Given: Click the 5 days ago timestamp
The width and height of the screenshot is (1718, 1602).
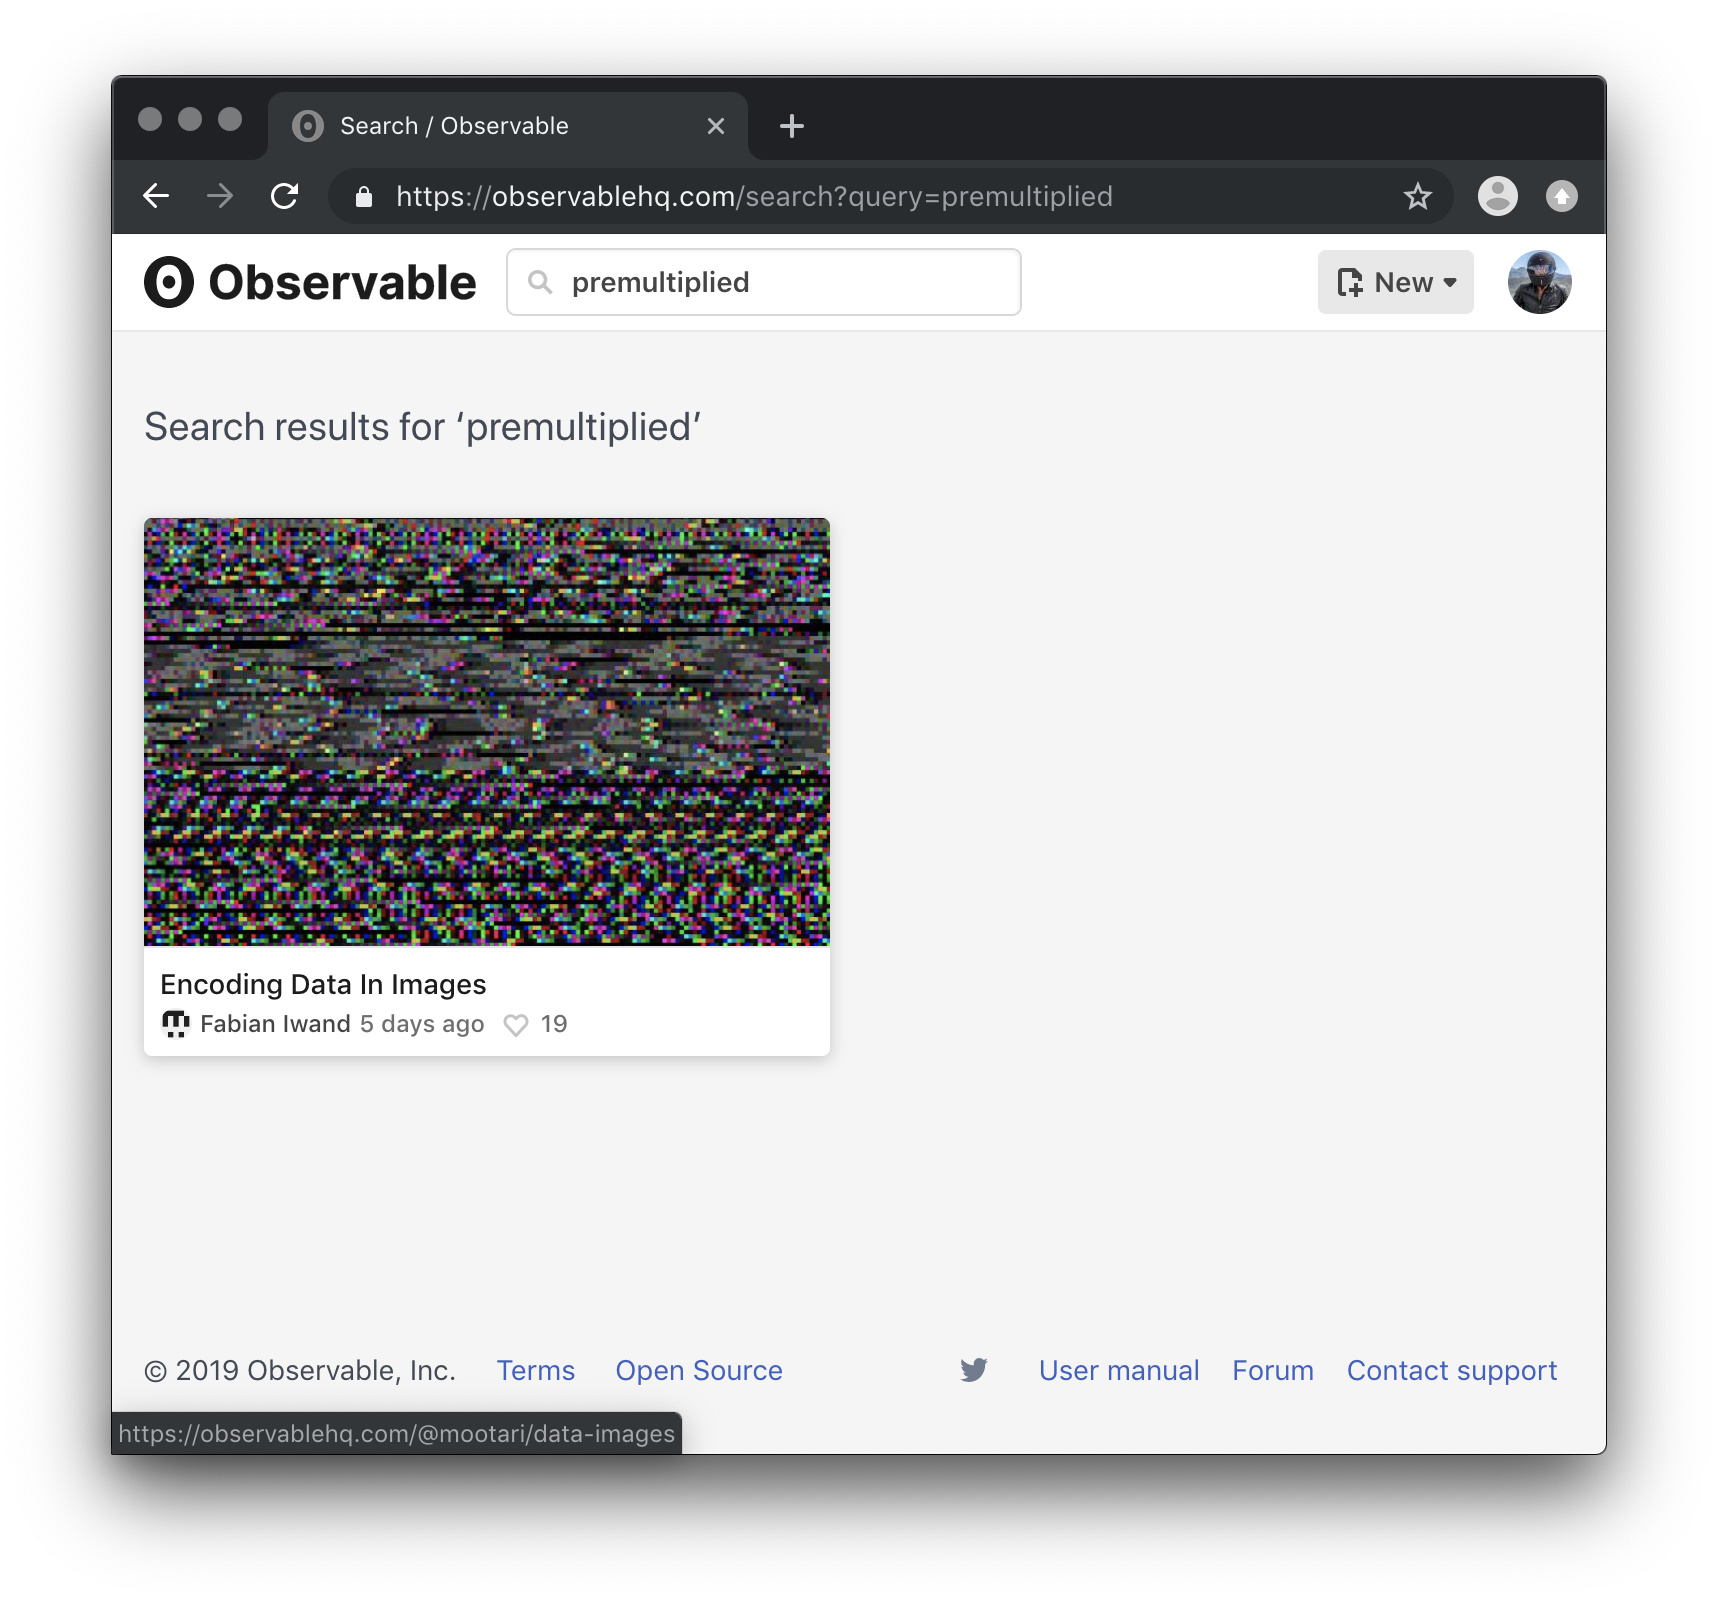Looking at the screenshot, I should 422,1024.
